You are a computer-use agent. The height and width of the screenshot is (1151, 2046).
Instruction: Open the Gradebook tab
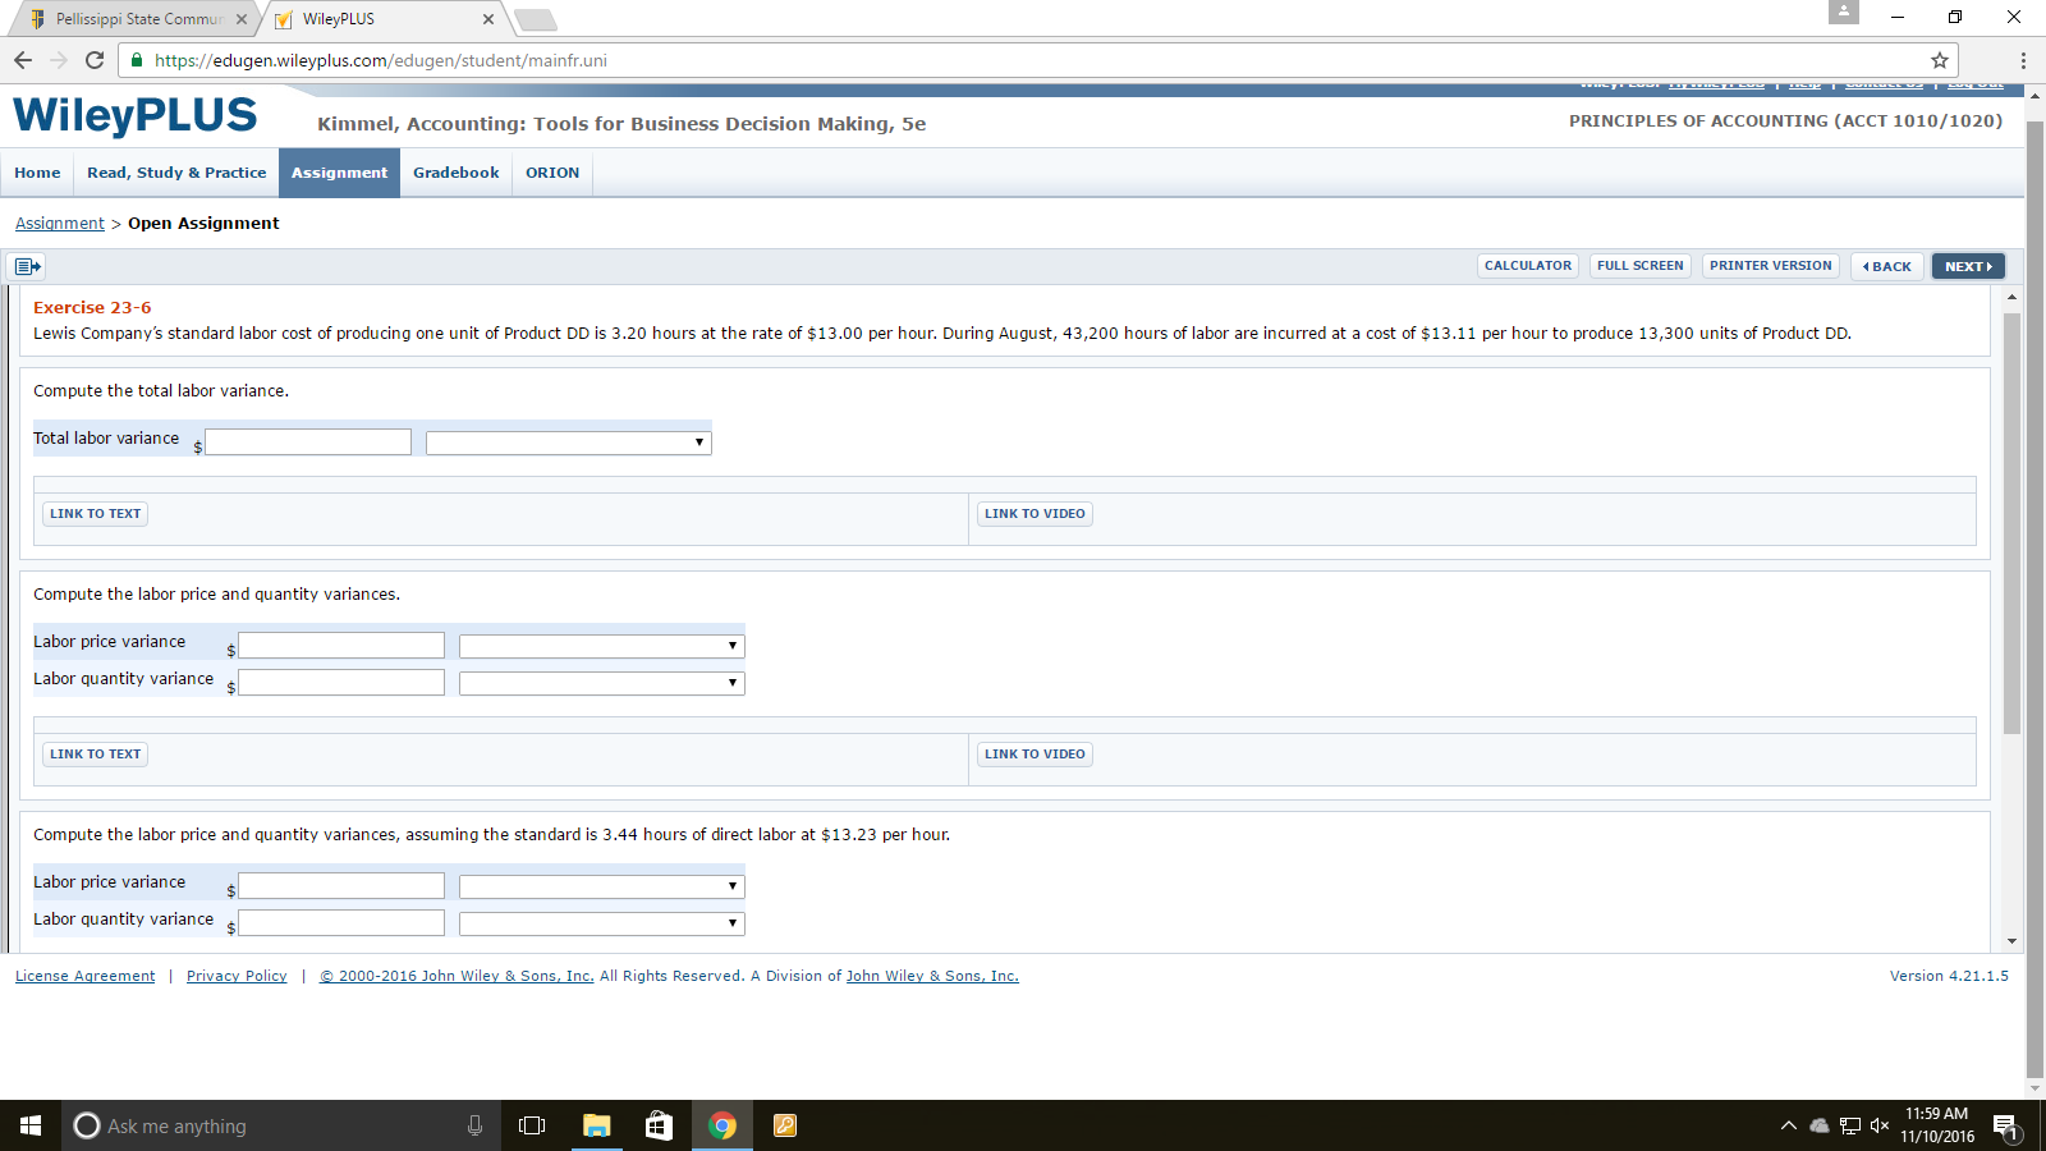pos(456,172)
